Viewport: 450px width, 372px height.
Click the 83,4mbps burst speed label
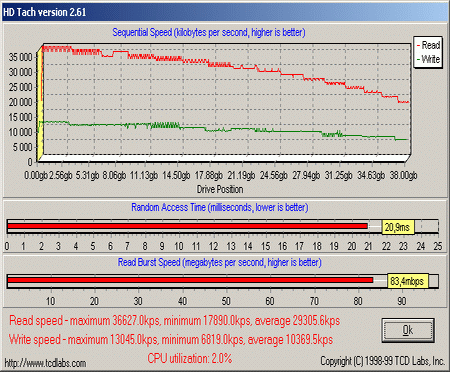(407, 281)
